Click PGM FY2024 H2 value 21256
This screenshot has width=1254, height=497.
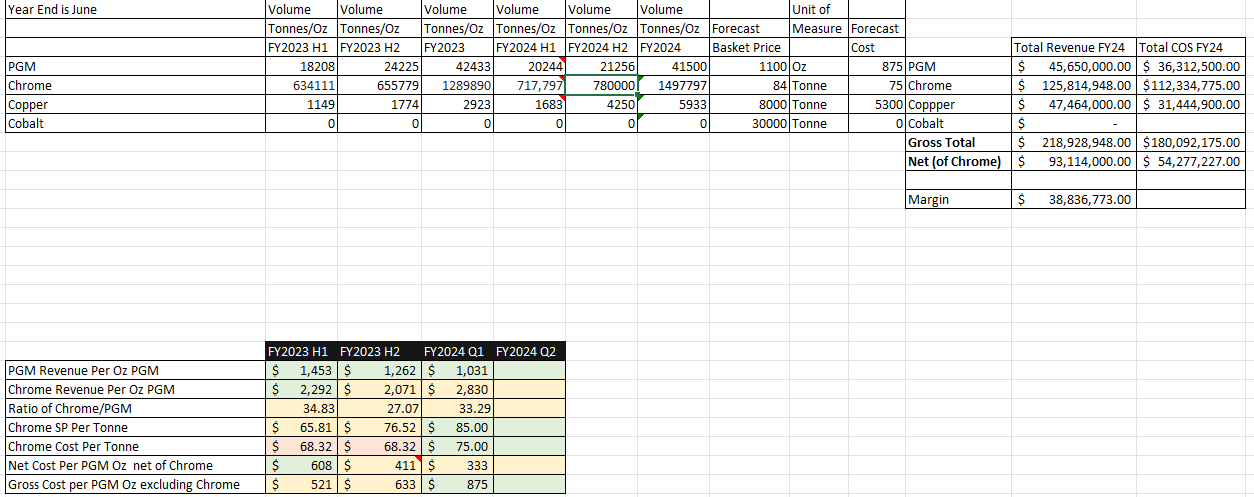point(602,67)
